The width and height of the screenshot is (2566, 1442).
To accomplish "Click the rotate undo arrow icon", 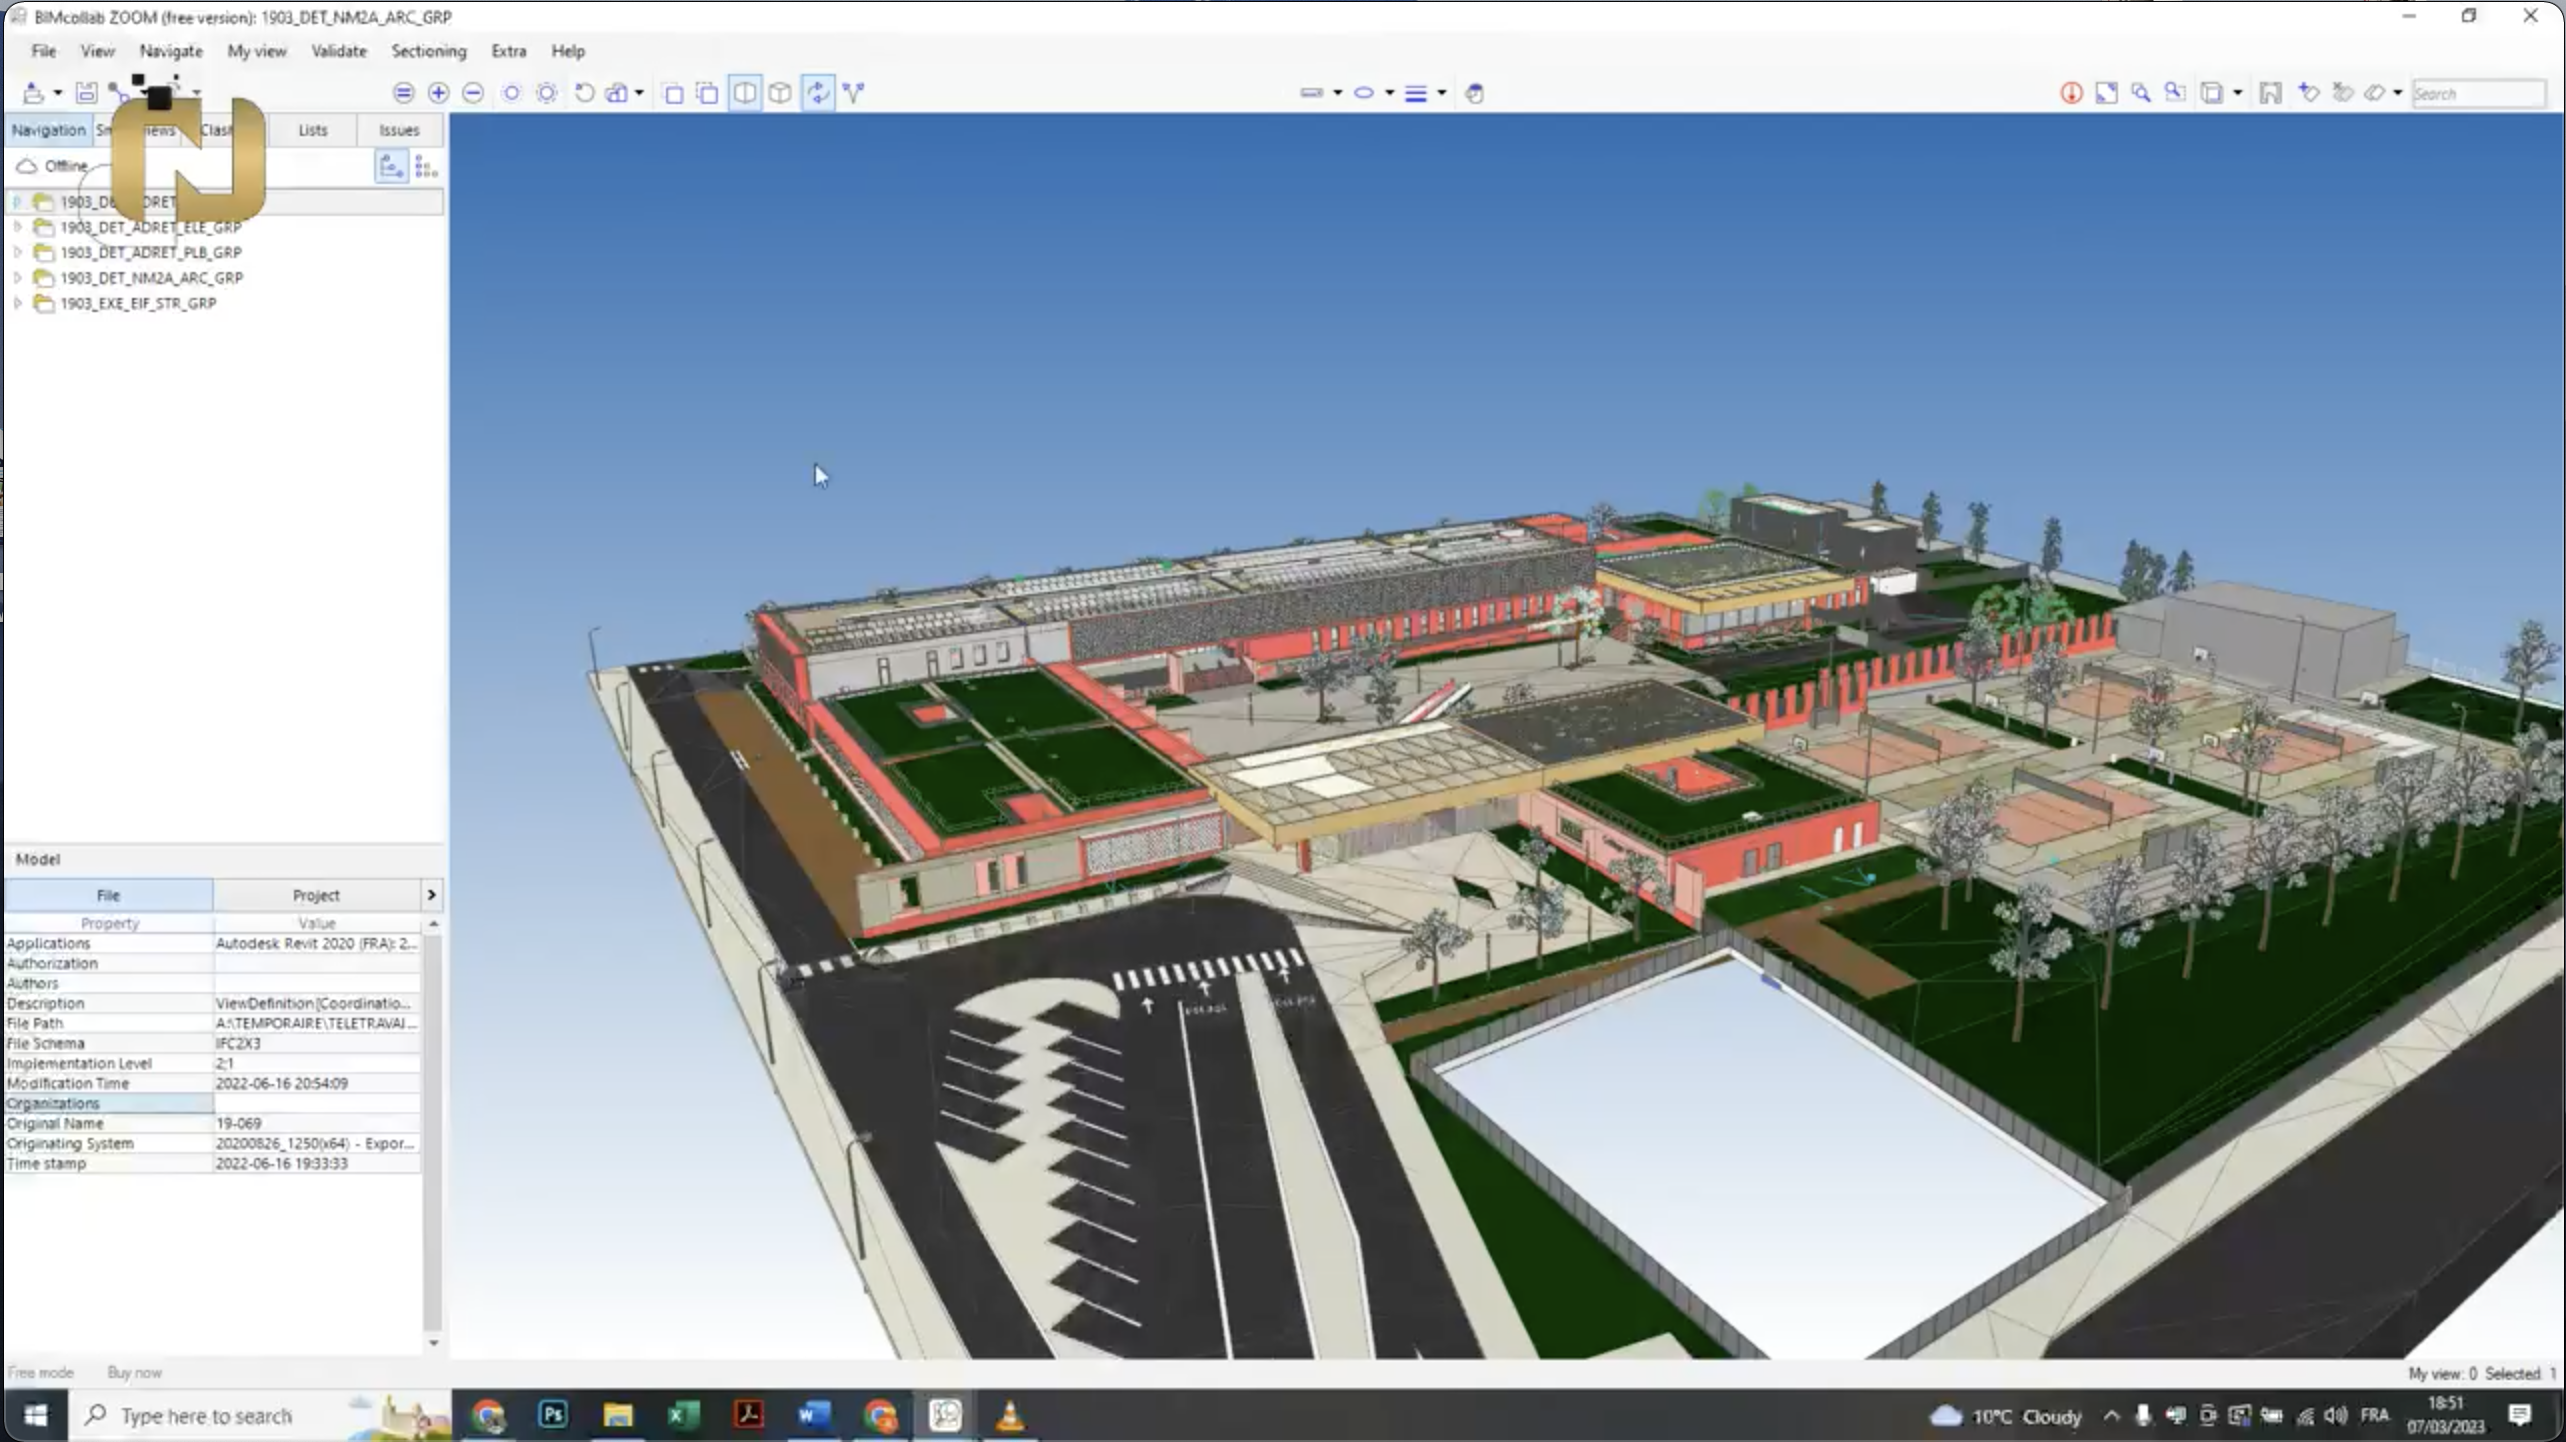I will (585, 93).
